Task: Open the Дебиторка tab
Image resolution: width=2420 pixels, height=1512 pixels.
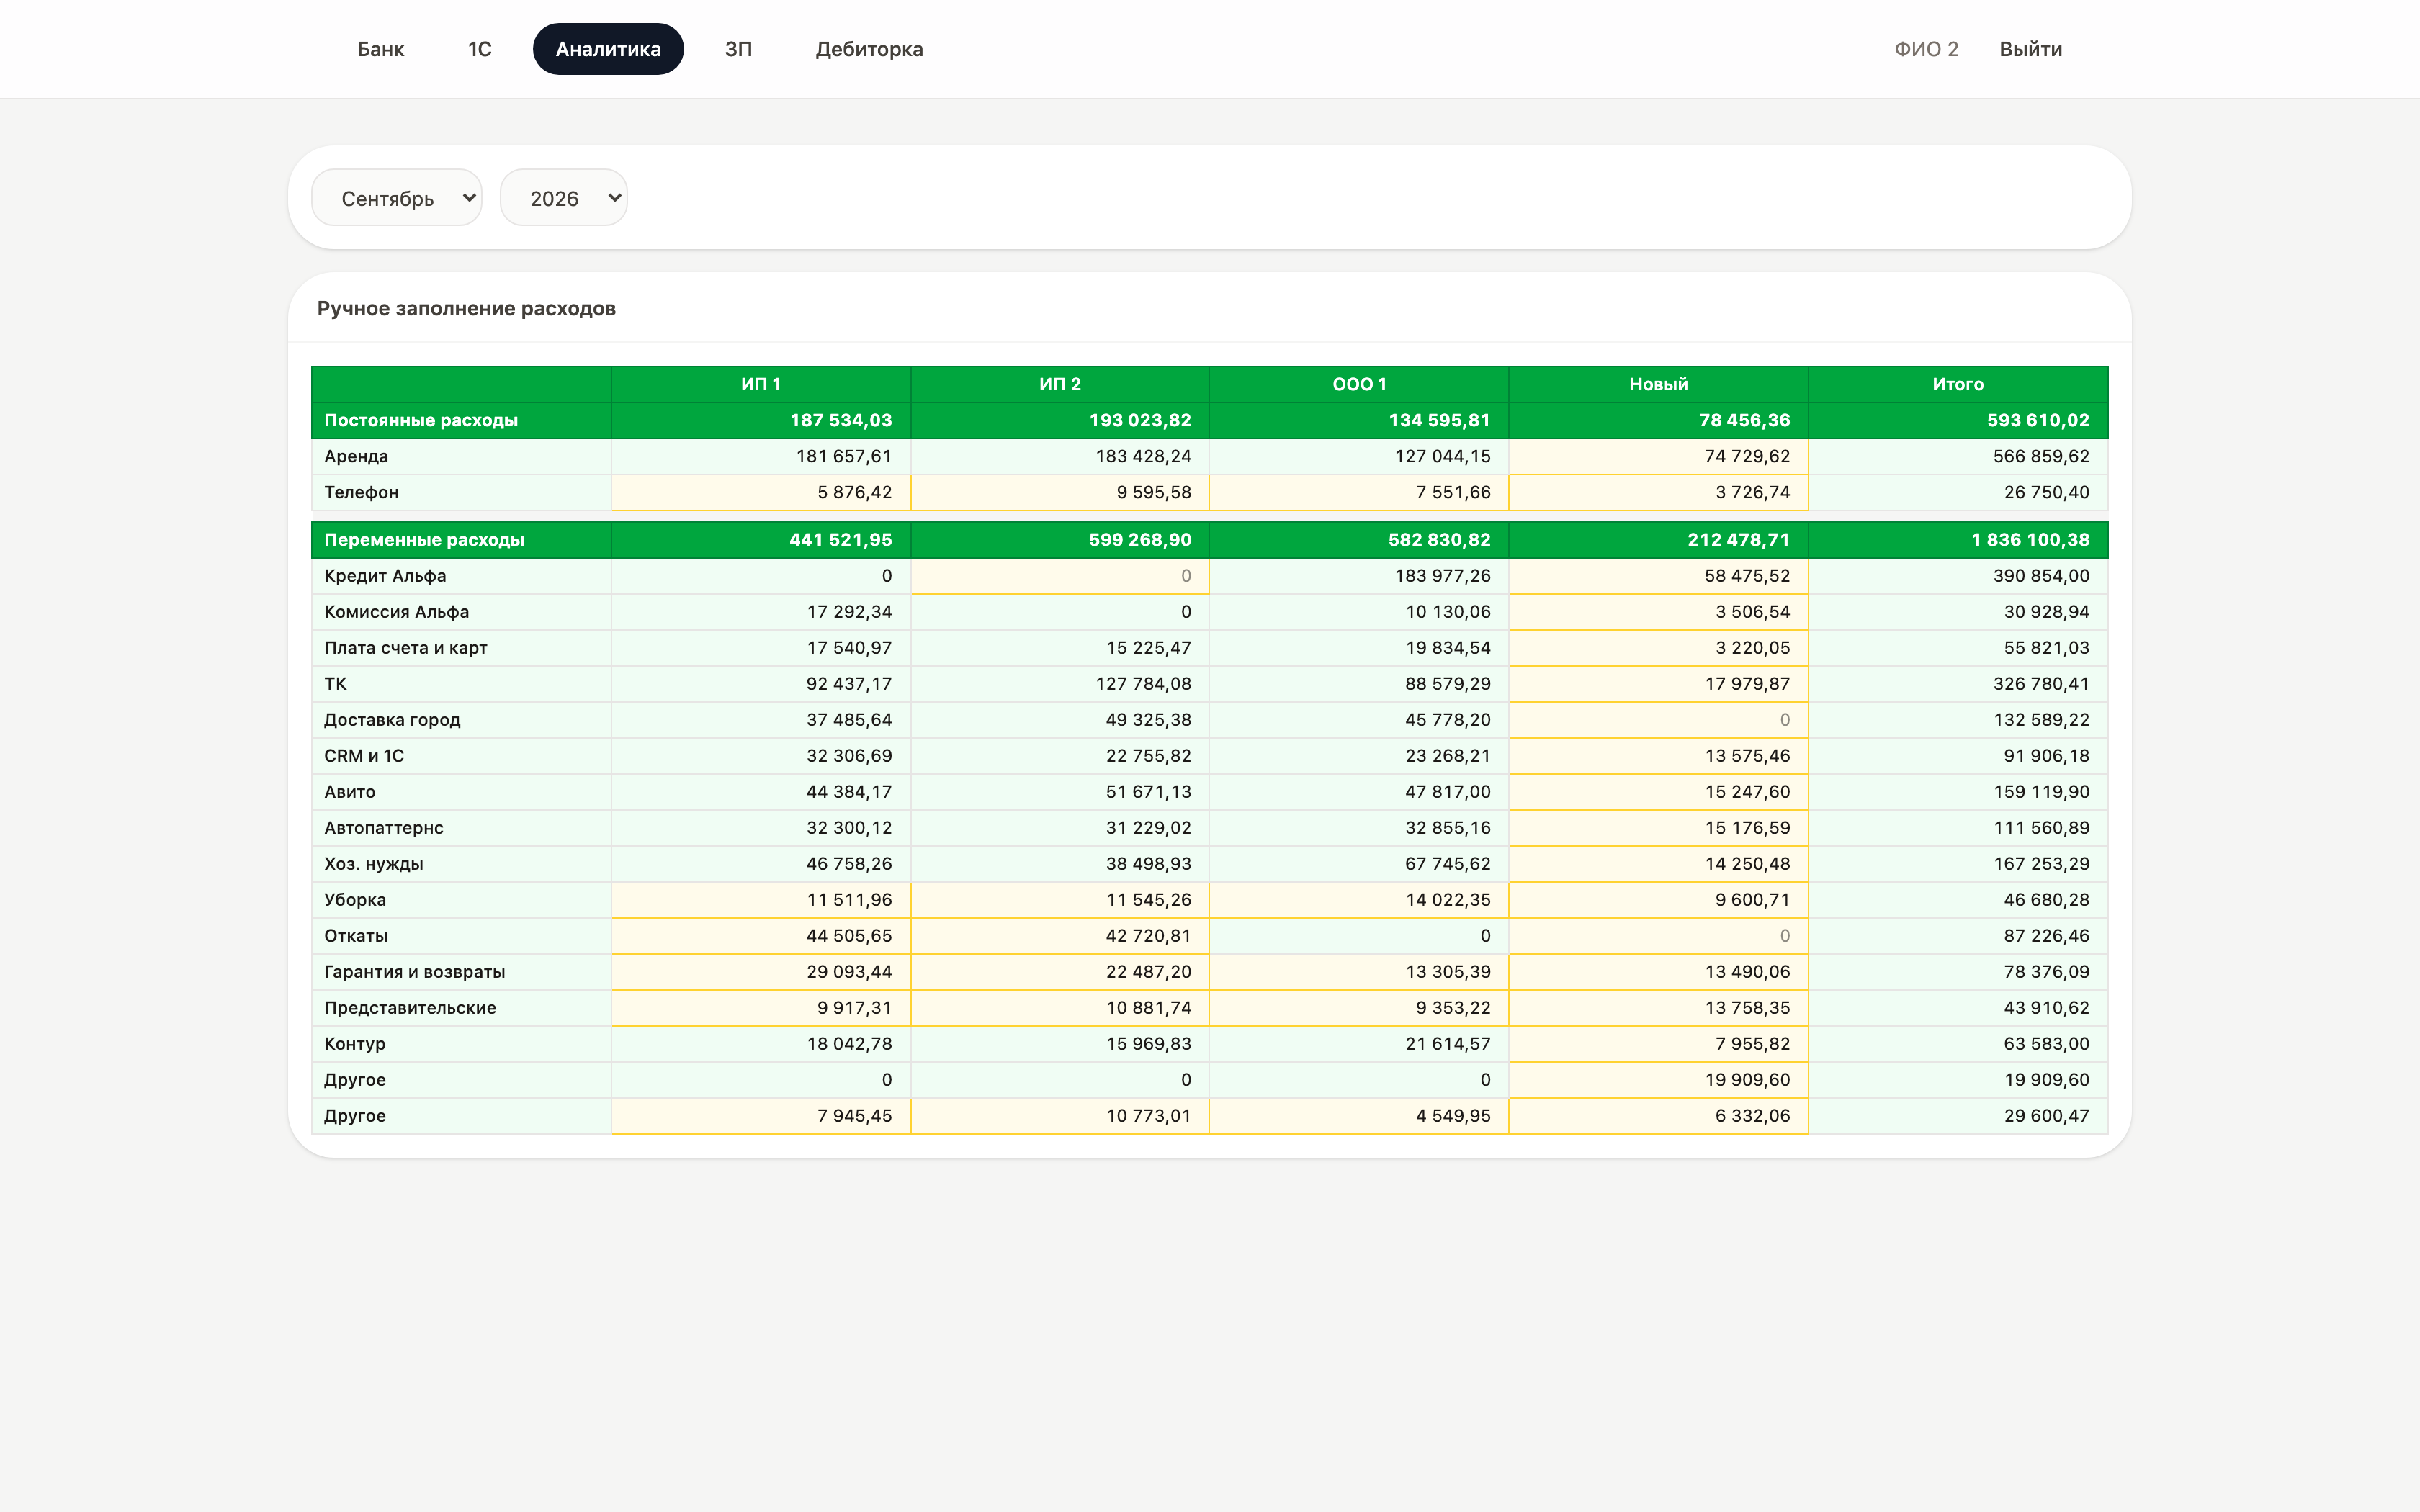Action: click(x=869, y=49)
